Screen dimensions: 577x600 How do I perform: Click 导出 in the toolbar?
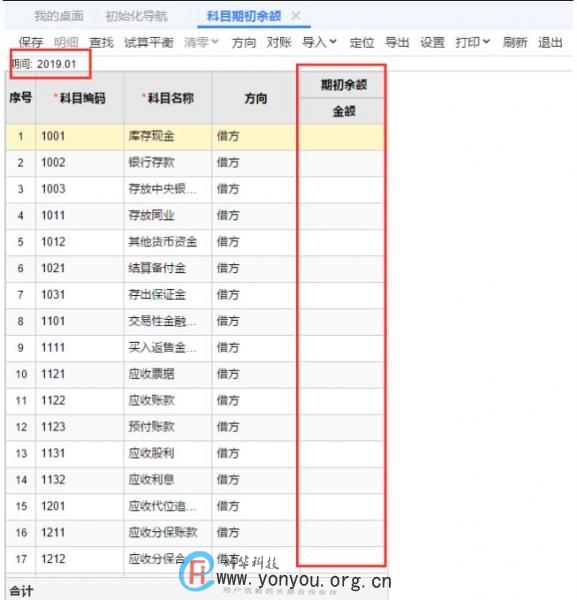397,42
